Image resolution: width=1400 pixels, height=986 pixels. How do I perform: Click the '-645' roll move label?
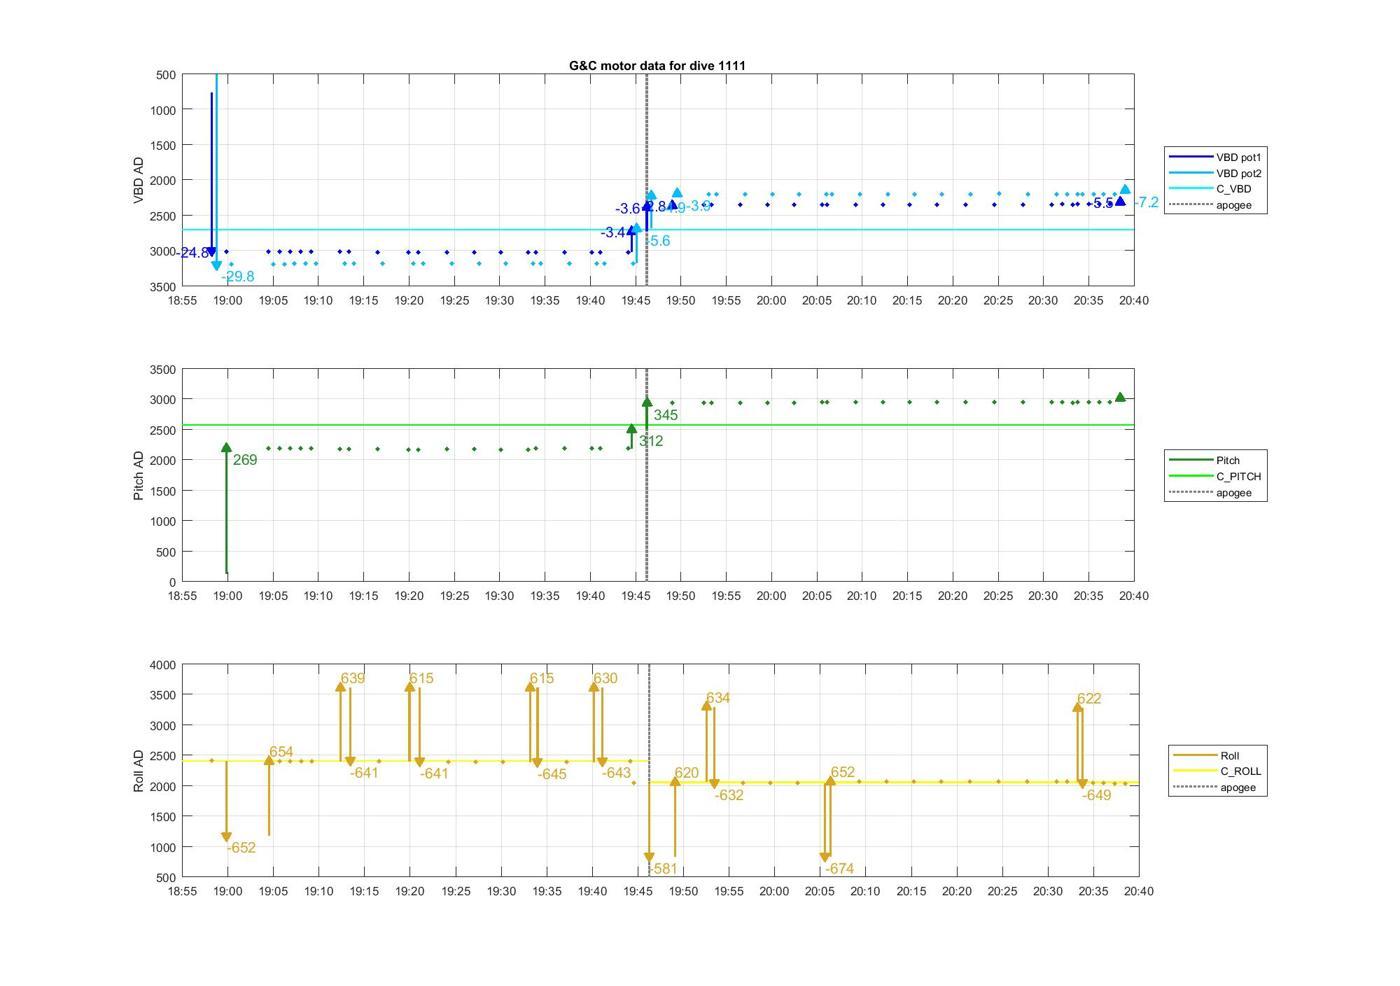pos(552,775)
